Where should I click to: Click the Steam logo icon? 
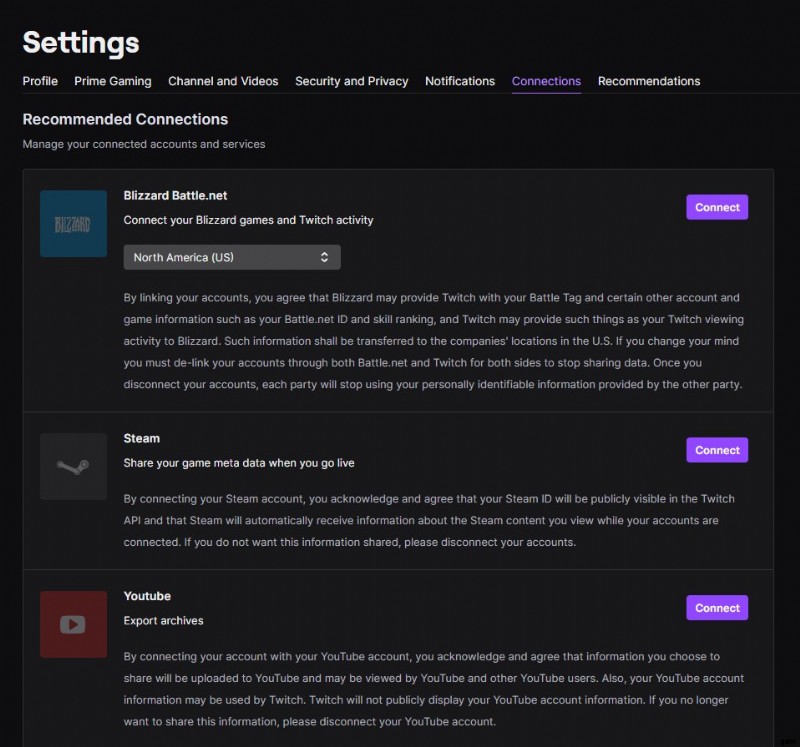(x=73, y=466)
